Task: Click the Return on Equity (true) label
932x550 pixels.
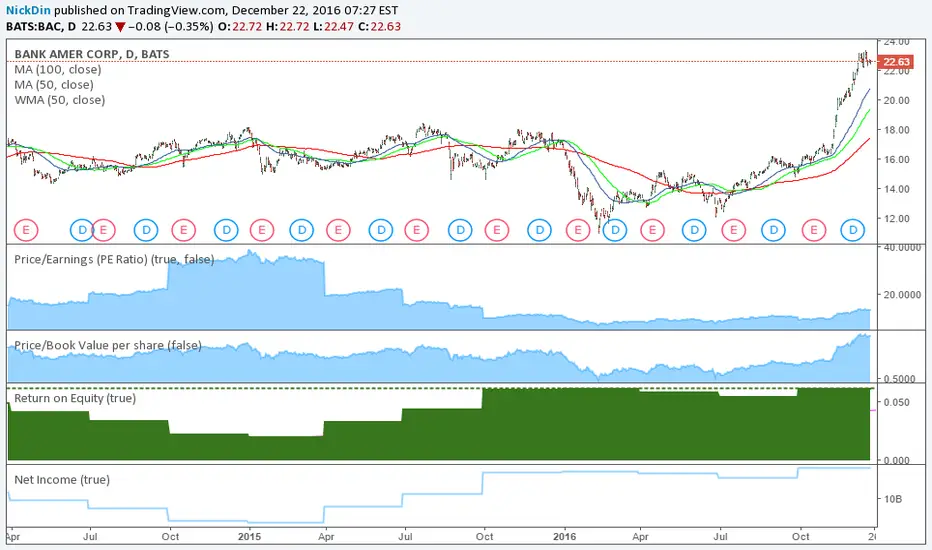Action: pyautogui.click(x=75, y=398)
